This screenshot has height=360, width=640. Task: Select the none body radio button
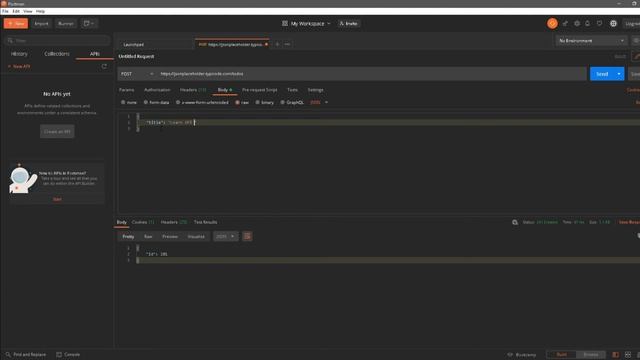pyautogui.click(x=123, y=102)
